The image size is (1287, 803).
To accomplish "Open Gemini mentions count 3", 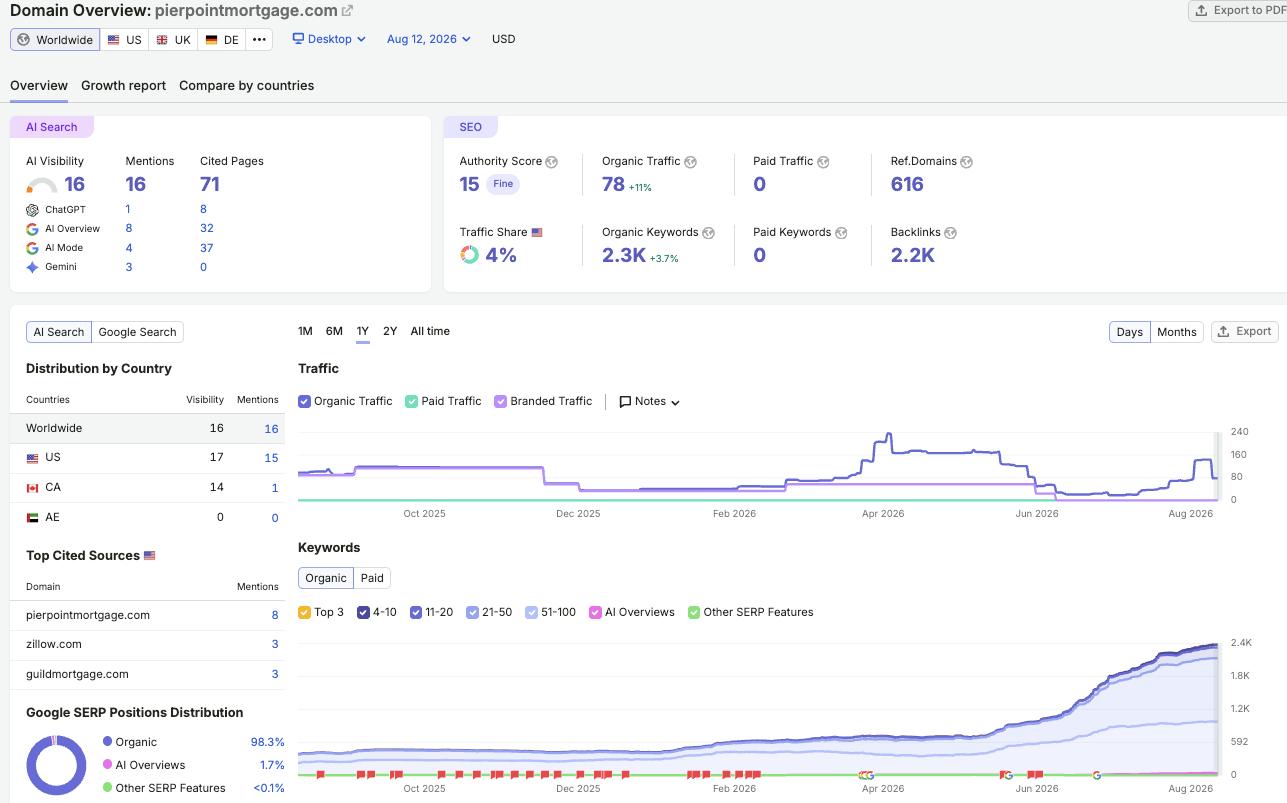I will coord(129,267).
